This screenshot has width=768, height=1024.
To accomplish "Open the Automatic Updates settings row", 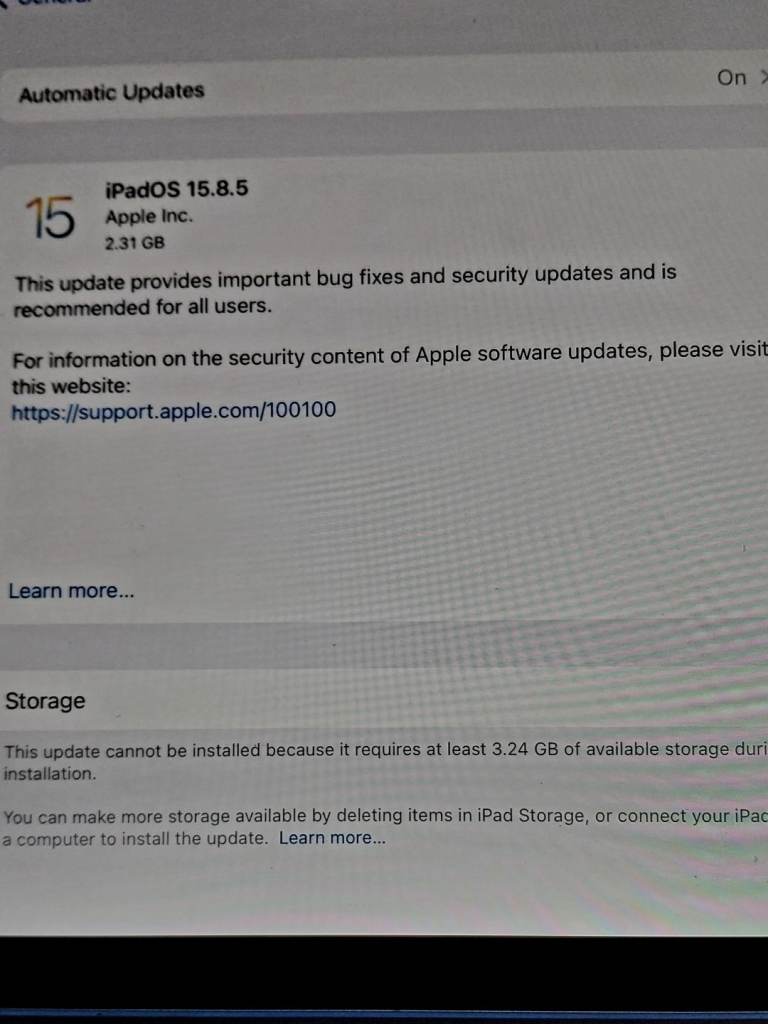I will click(x=111, y=93).
